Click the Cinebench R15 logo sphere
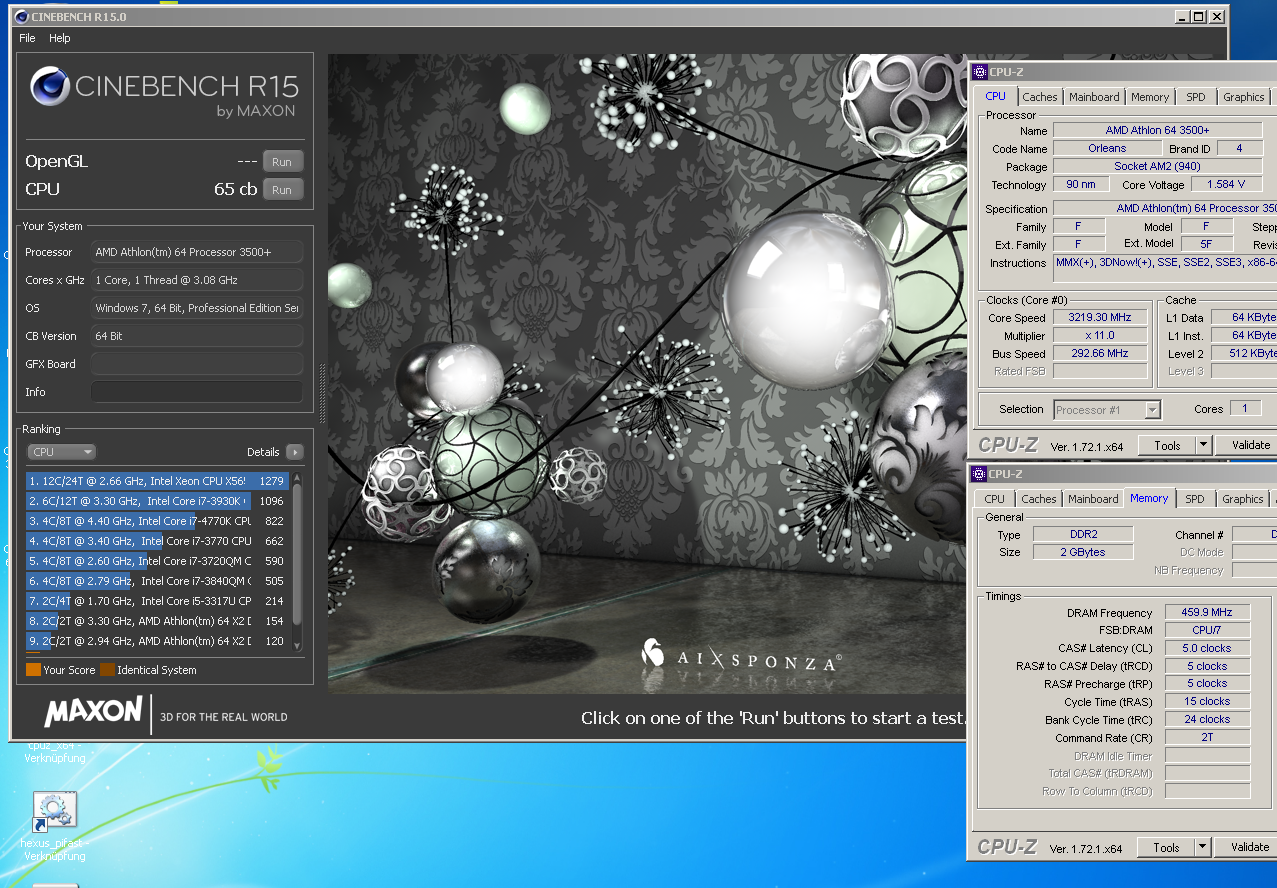Image resolution: width=1277 pixels, height=888 pixels. (x=49, y=86)
